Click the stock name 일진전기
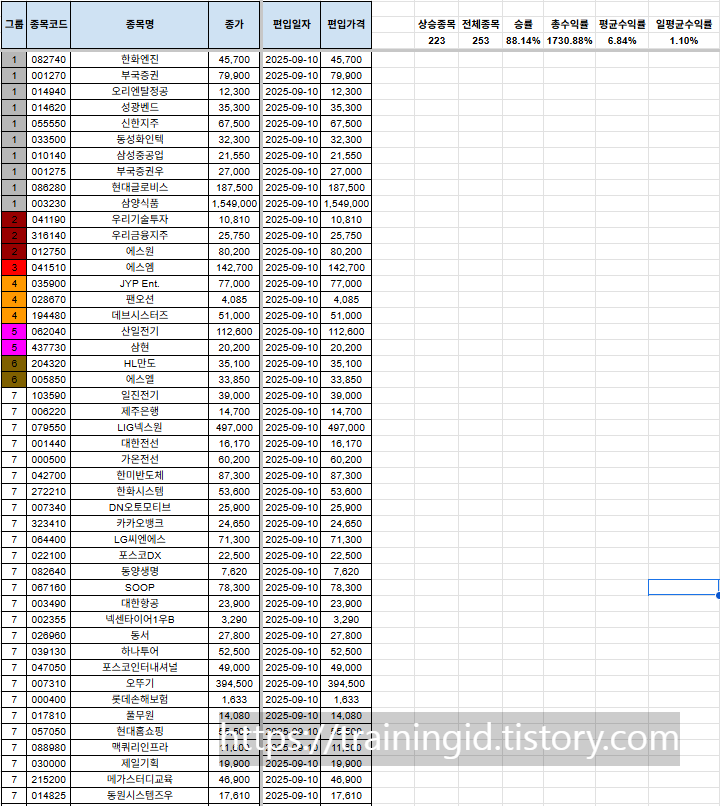This screenshot has height=806, width=720. [x=139, y=395]
